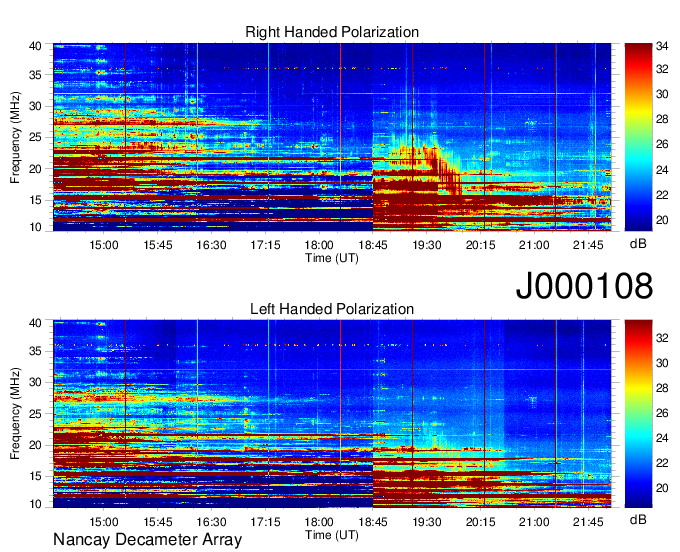Click the 20:15 time tick under Right Handed plot
The height and width of the screenshot is (552, 680).
[x=481, y=245]
